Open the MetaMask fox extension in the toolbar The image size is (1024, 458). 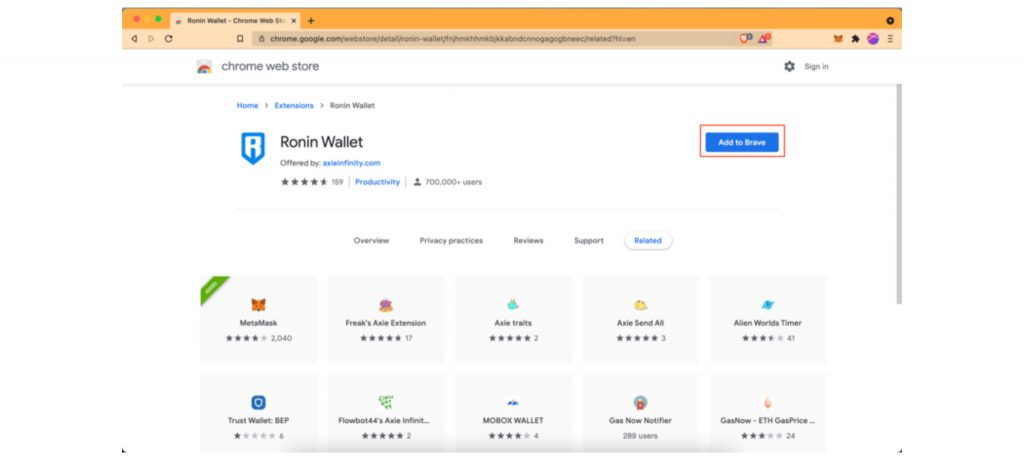point(839,39)
